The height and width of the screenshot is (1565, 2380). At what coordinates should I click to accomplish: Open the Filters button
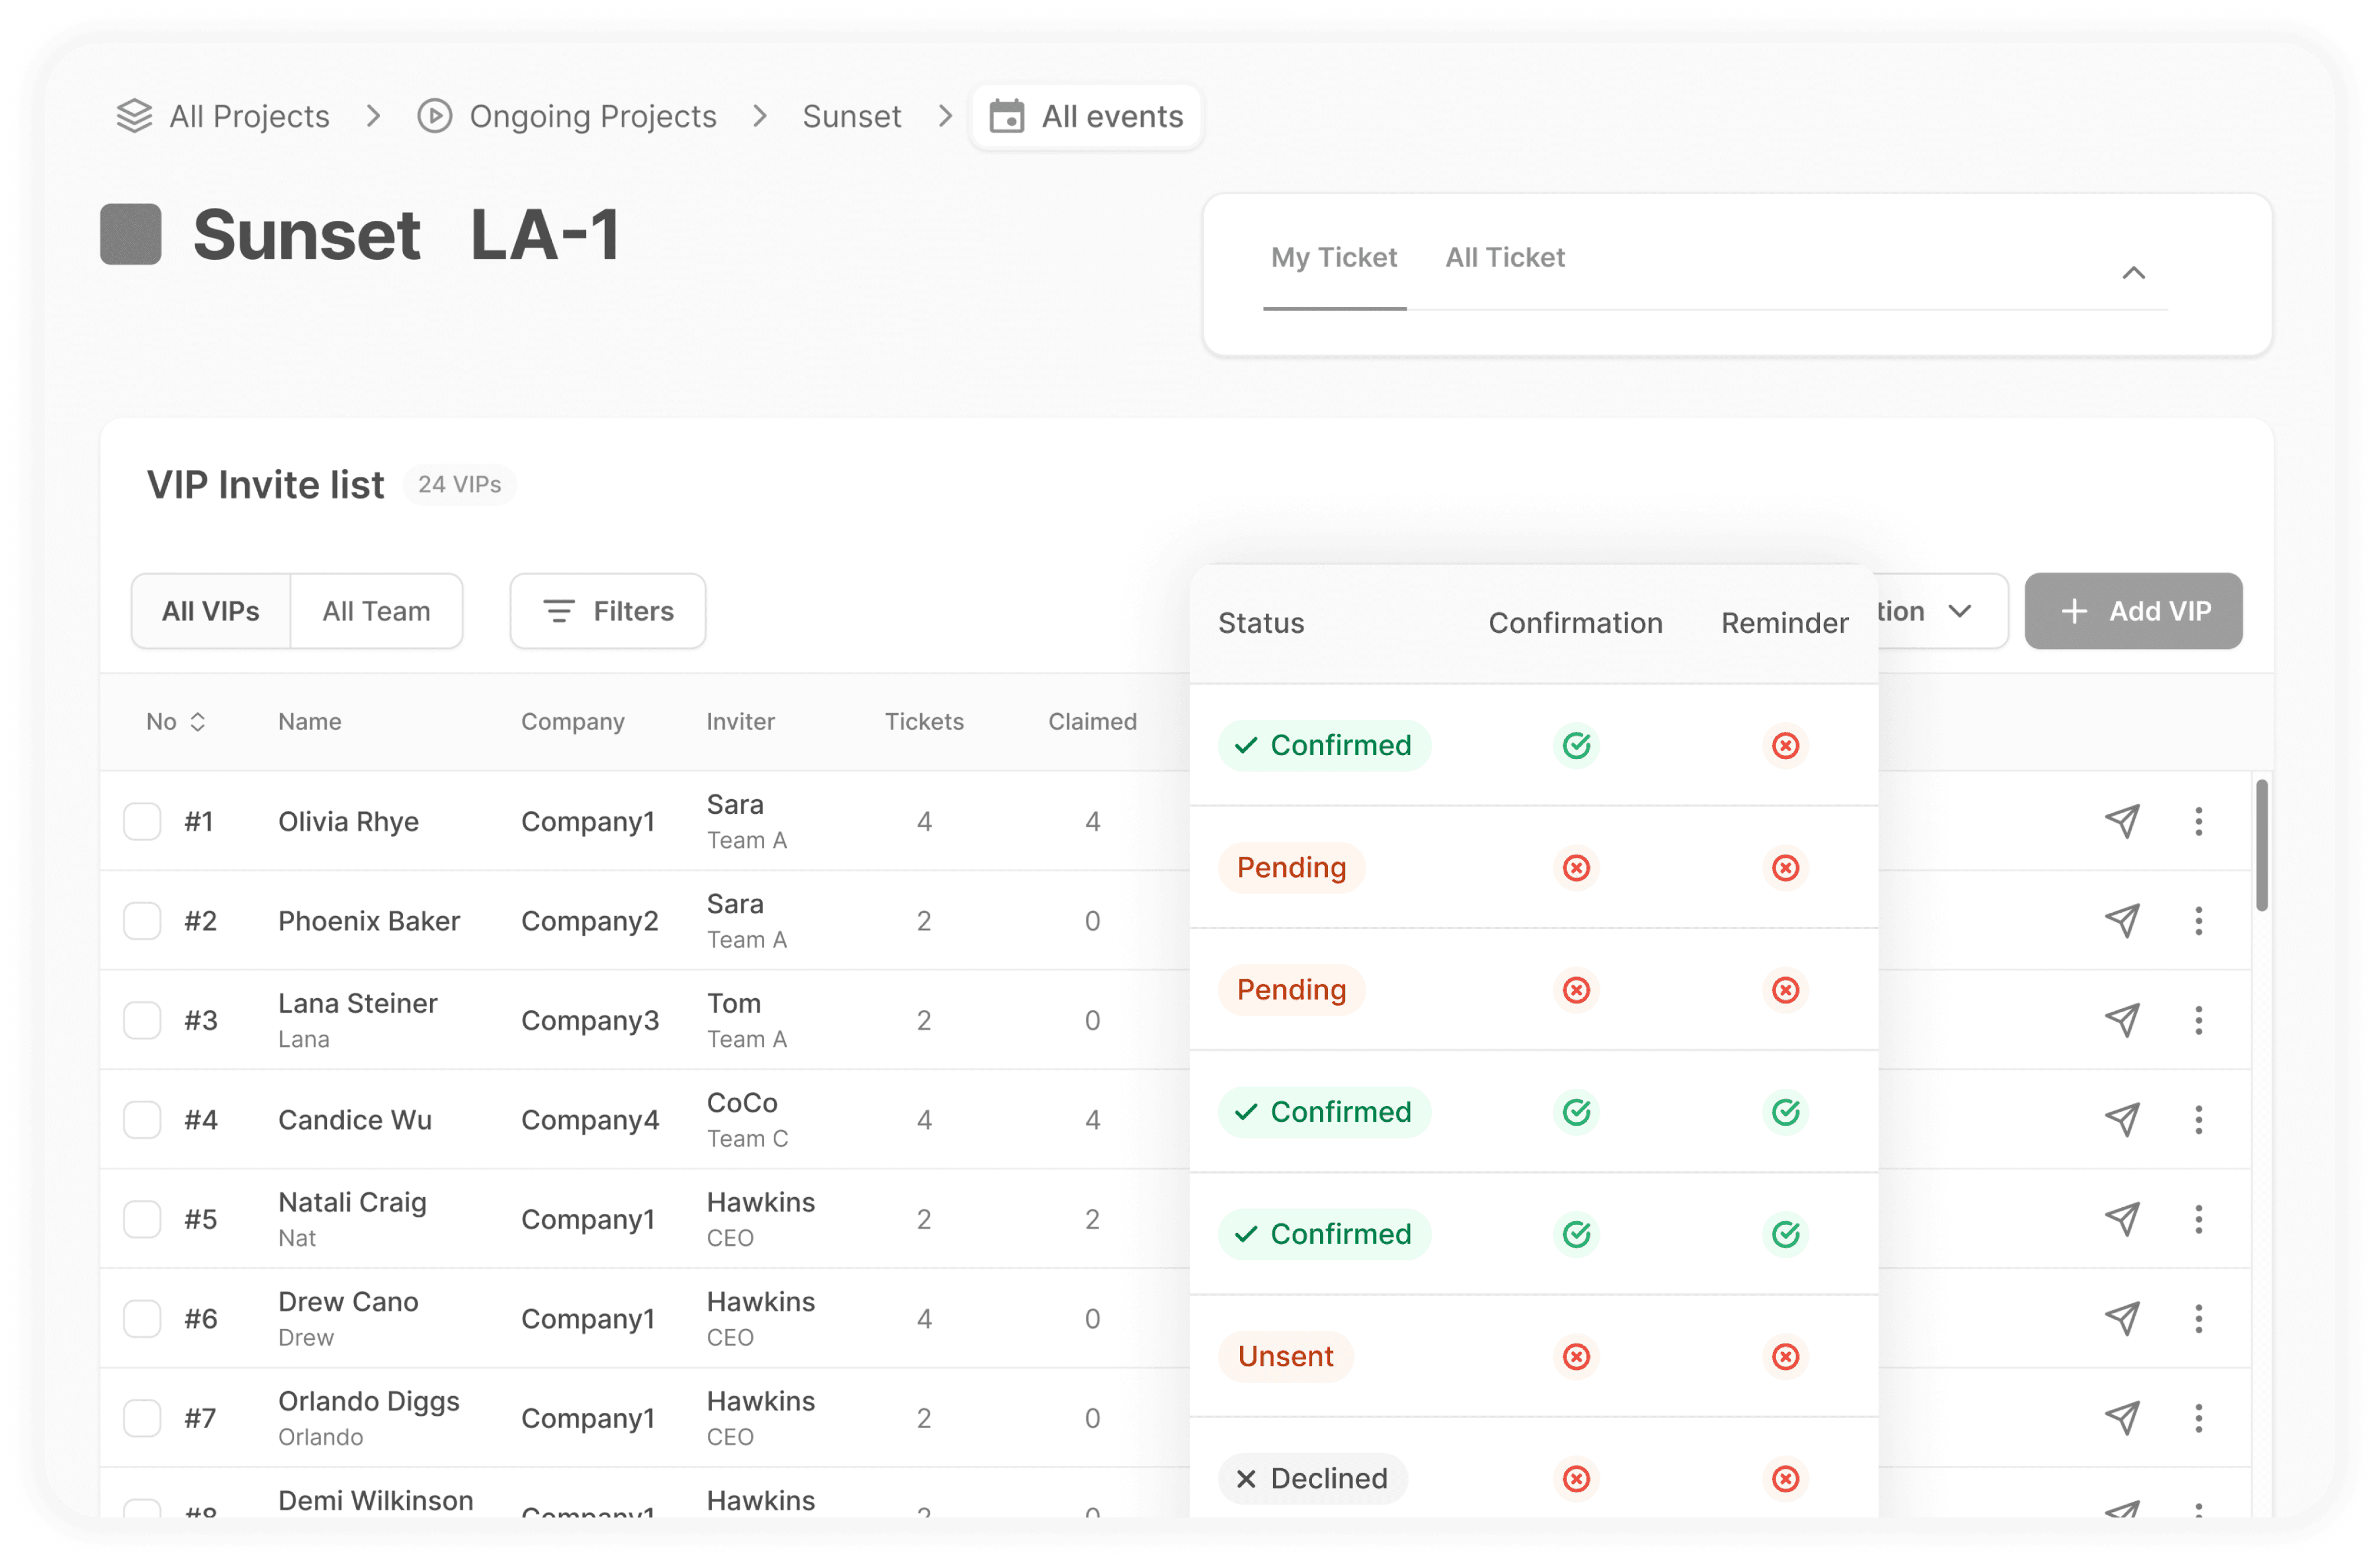click(x=608, y=611)
